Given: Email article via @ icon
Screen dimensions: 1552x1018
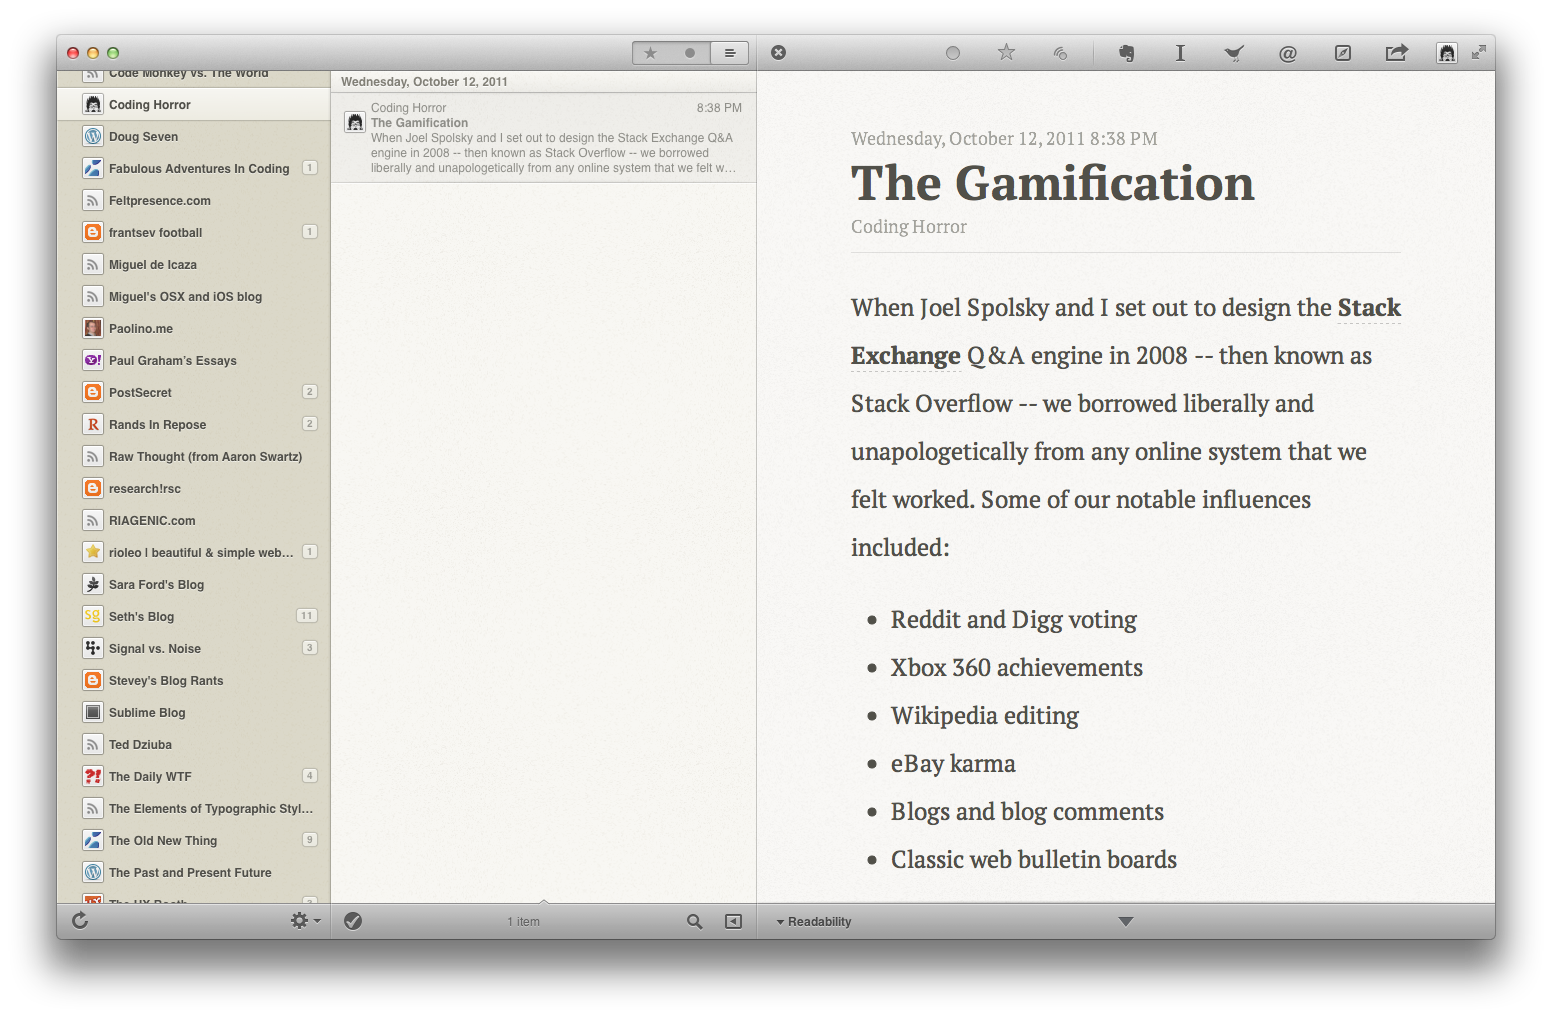Looking at the screenshot, I should [1288, 53].
